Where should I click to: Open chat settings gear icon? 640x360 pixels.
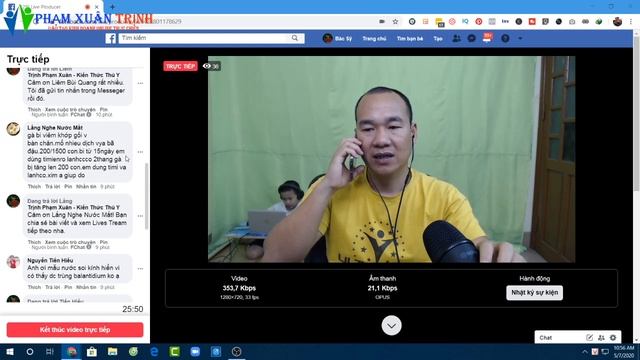(x=613, y=338)
